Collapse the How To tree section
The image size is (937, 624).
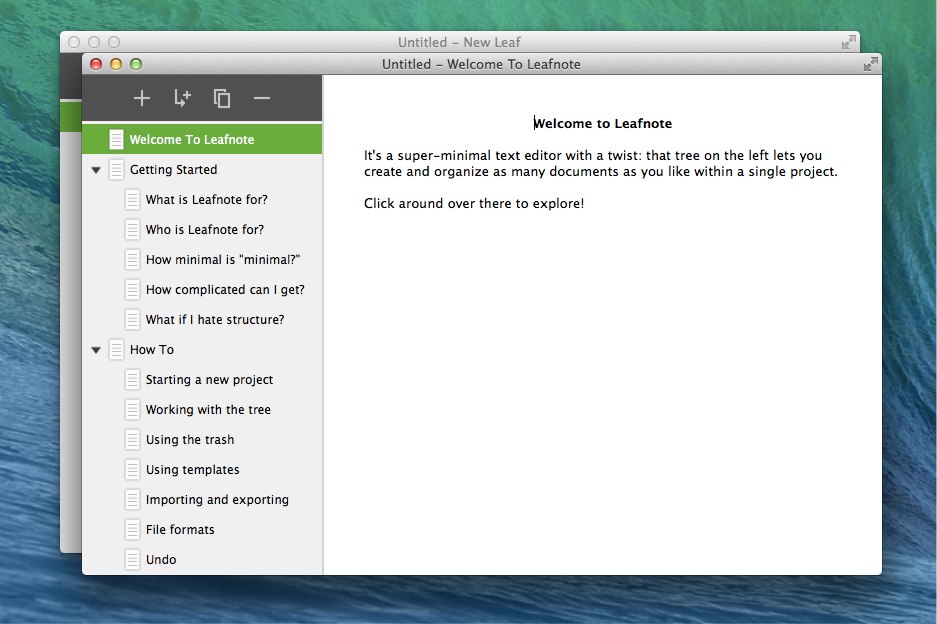coord(96,350)
